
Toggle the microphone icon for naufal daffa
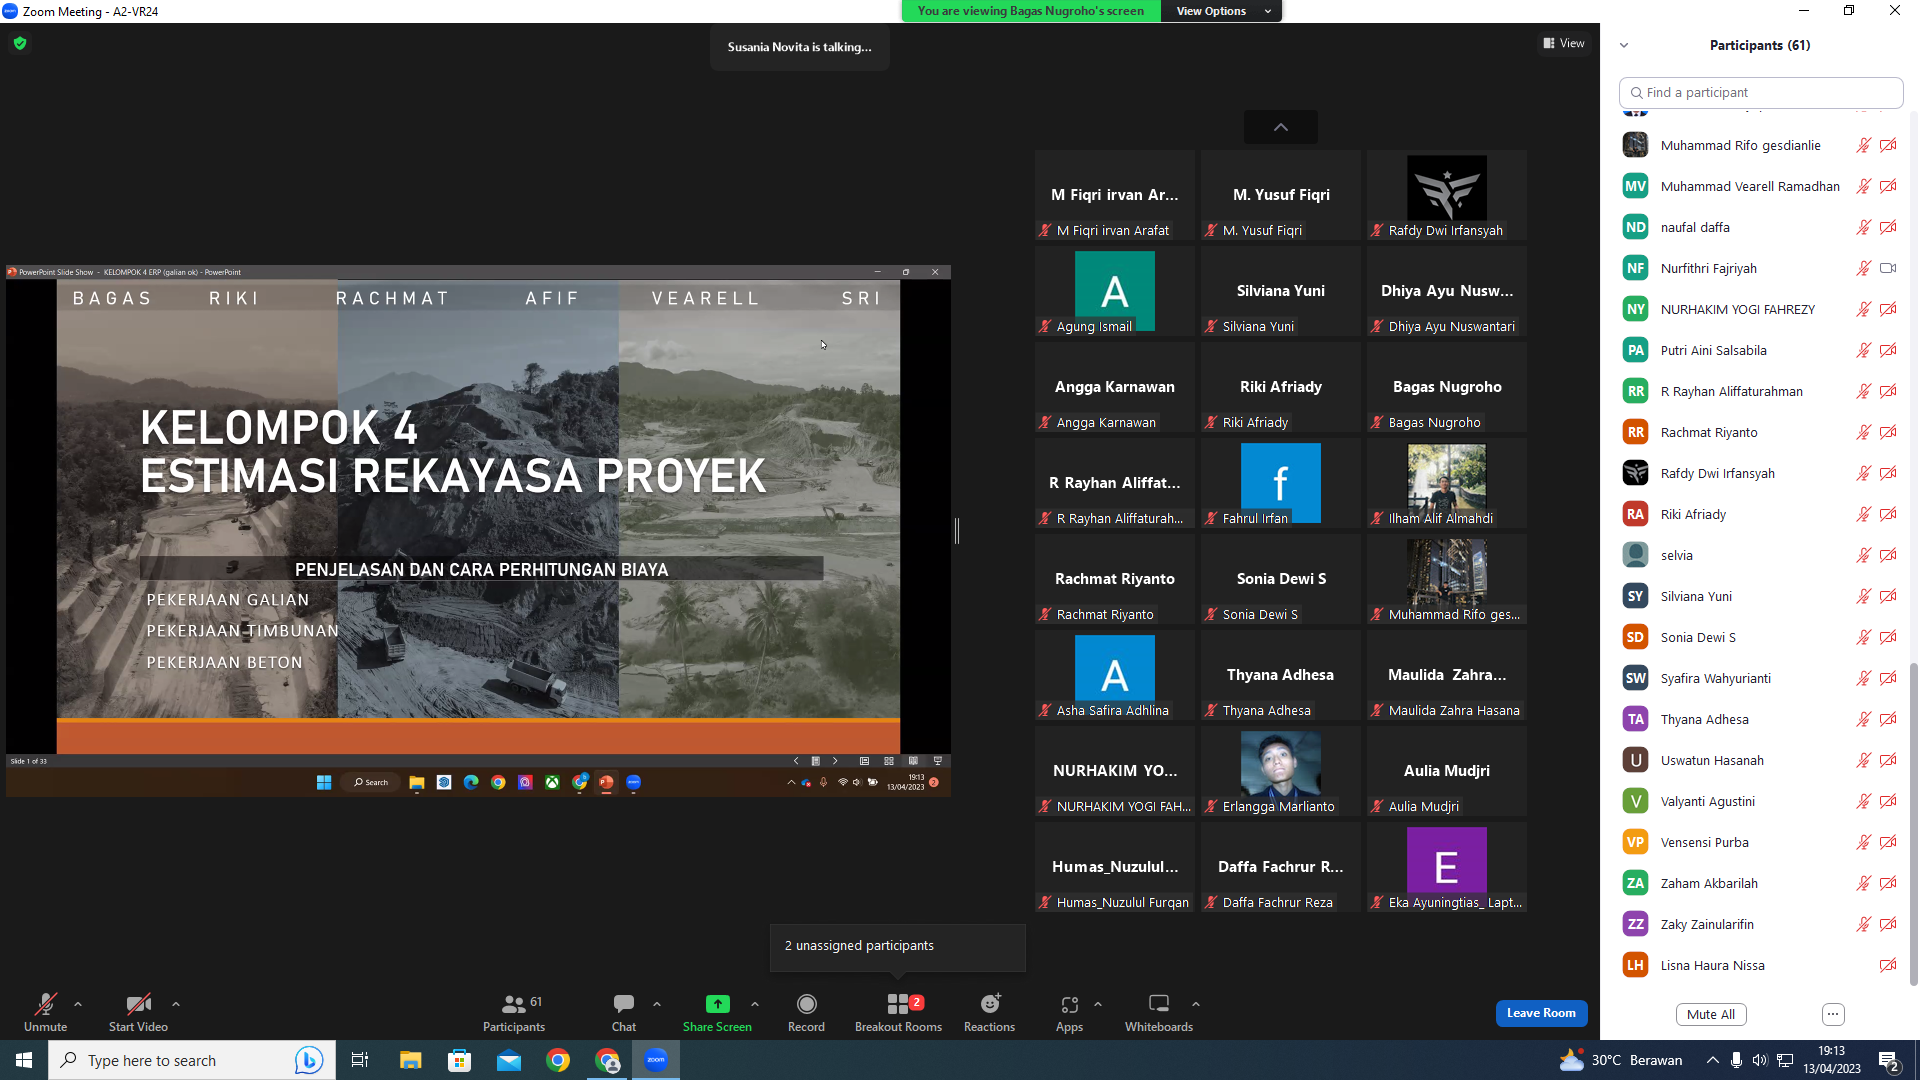(1863, 227)
